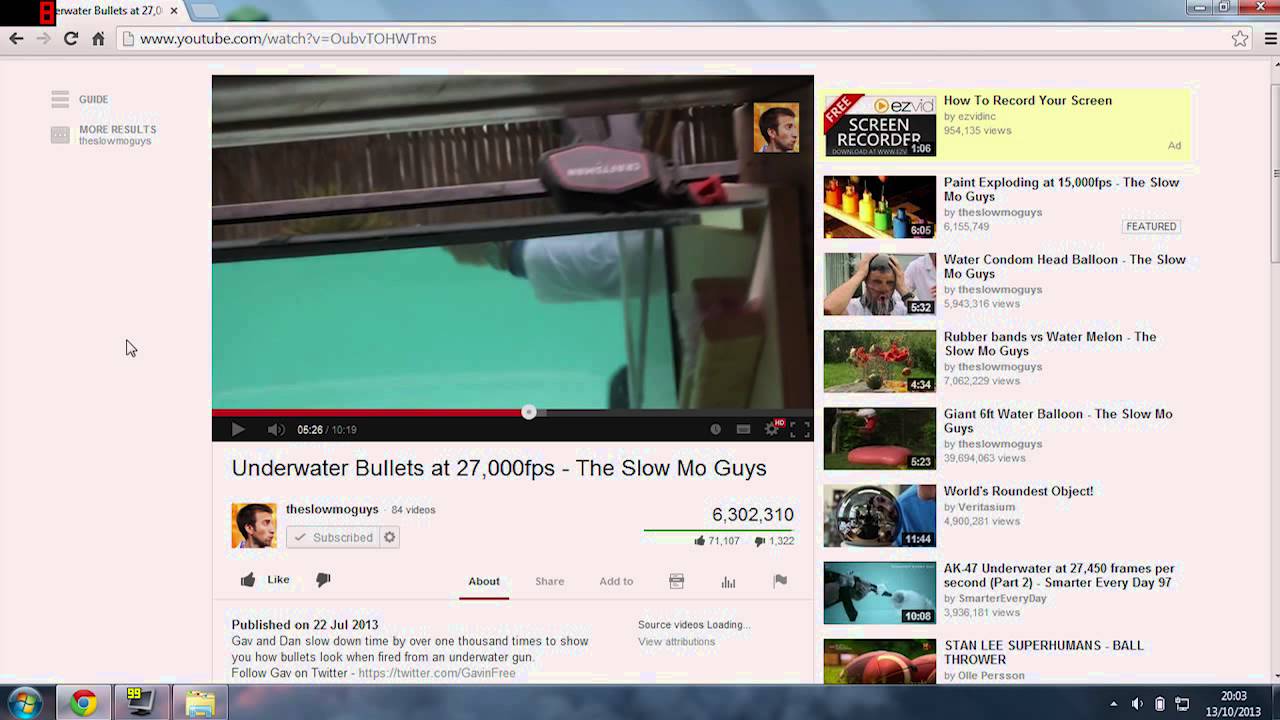Open theslowmoguys channel name link
Viewport: 1280px width, 720px height.
tap(332, 509)
